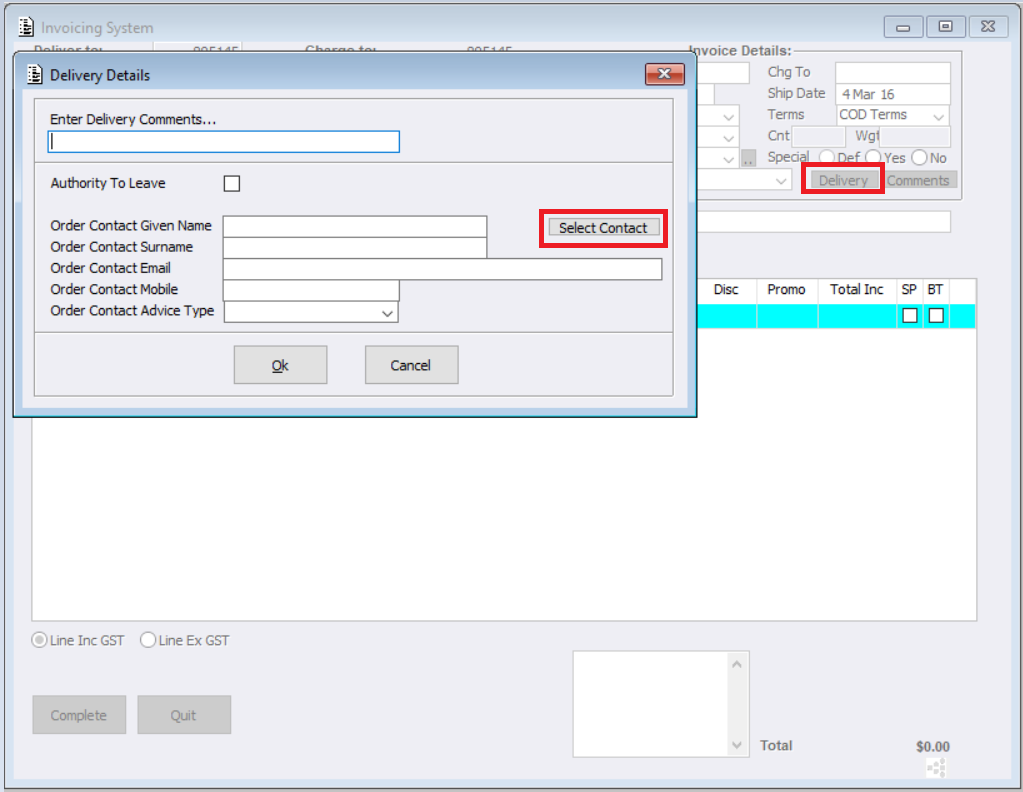Click the Order Contact Email field

[442, 269]
